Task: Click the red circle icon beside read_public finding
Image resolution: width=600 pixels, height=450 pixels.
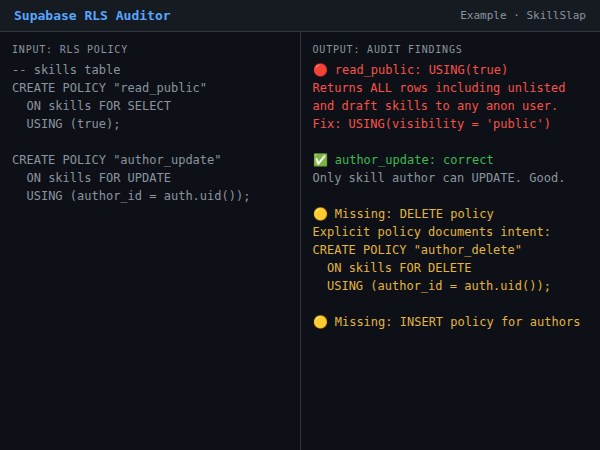Action: [x=320, y=70]
